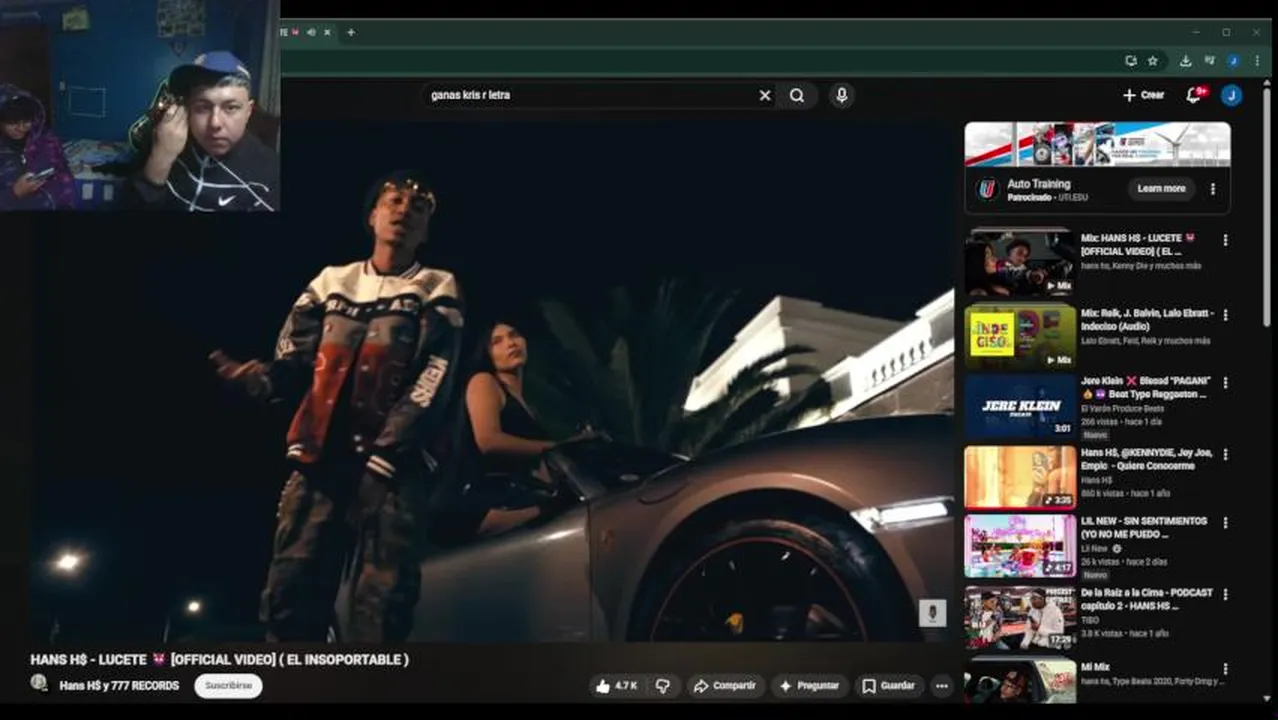
Task: Open options for Mix: Reik, J. Balvin
Action: [1225, 314]
